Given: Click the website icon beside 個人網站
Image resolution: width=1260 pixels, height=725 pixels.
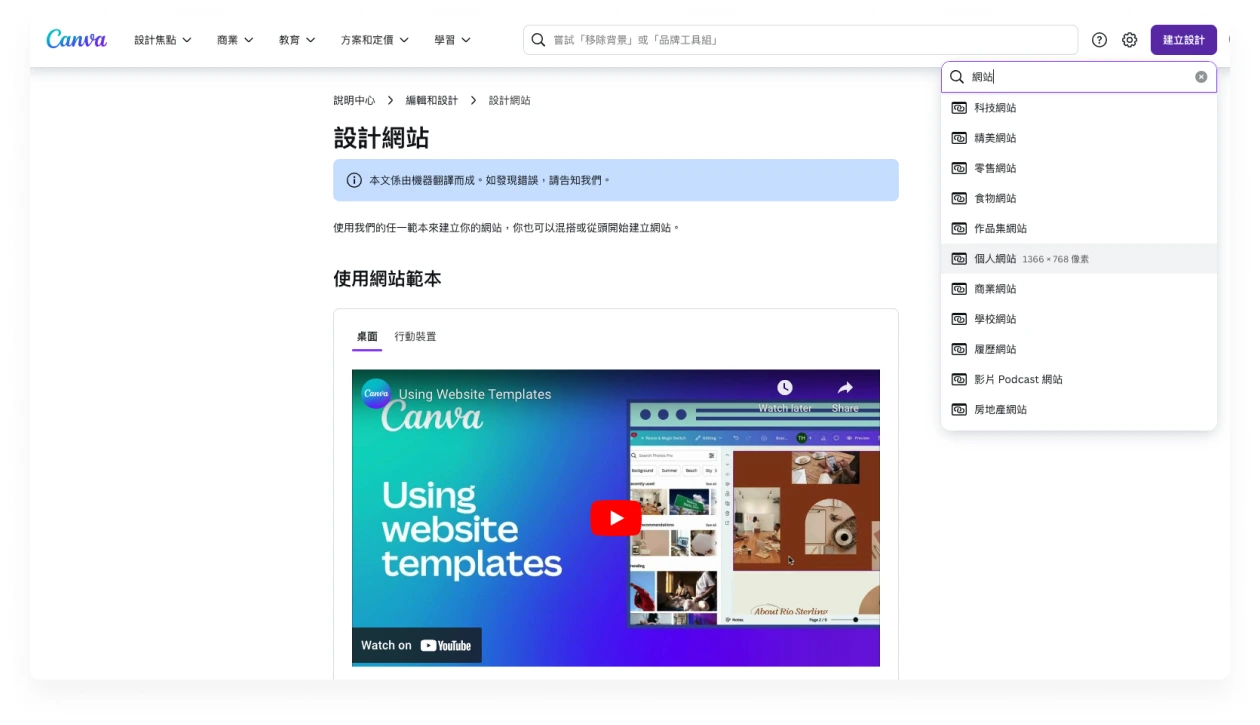Looking at the screenshot, I should point(959,259).
